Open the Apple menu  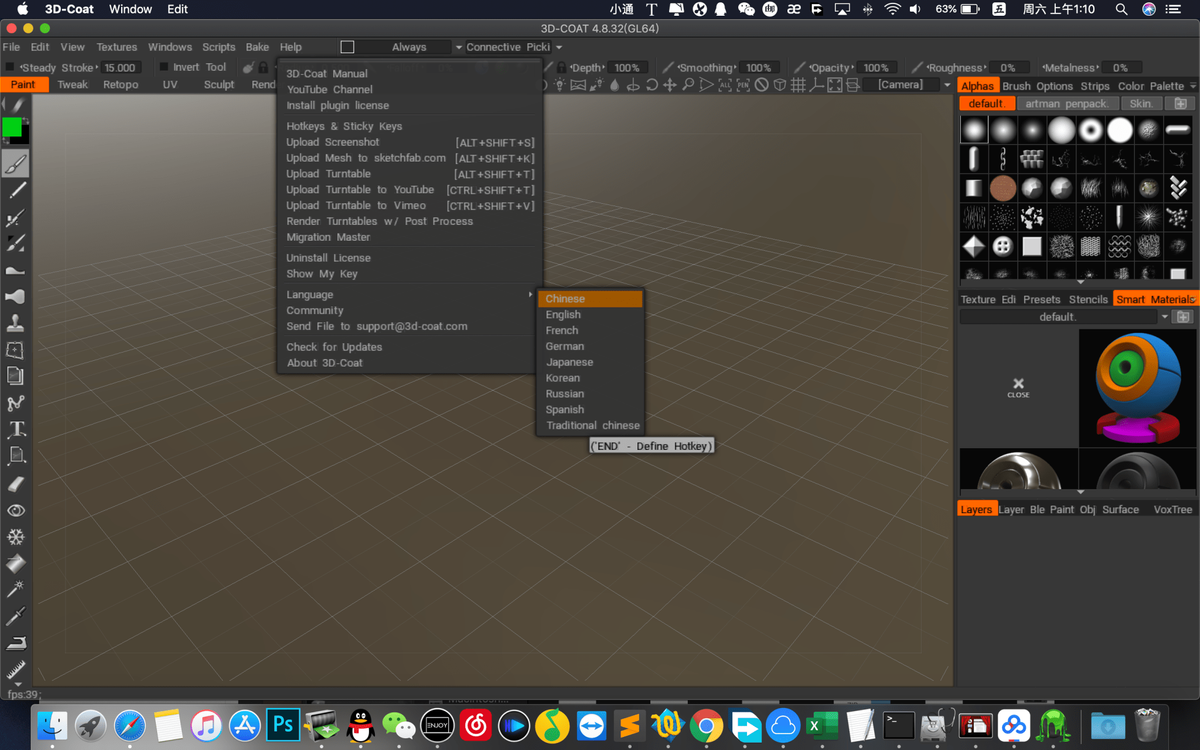coord(22,9)
